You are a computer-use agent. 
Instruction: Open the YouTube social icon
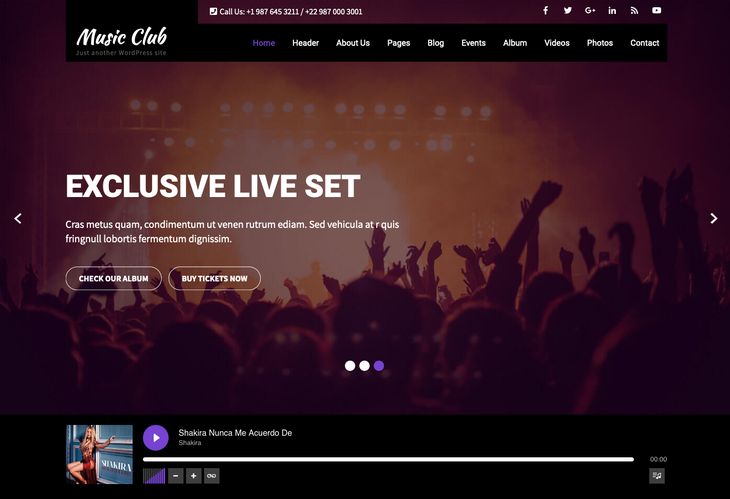click(656, 10)
